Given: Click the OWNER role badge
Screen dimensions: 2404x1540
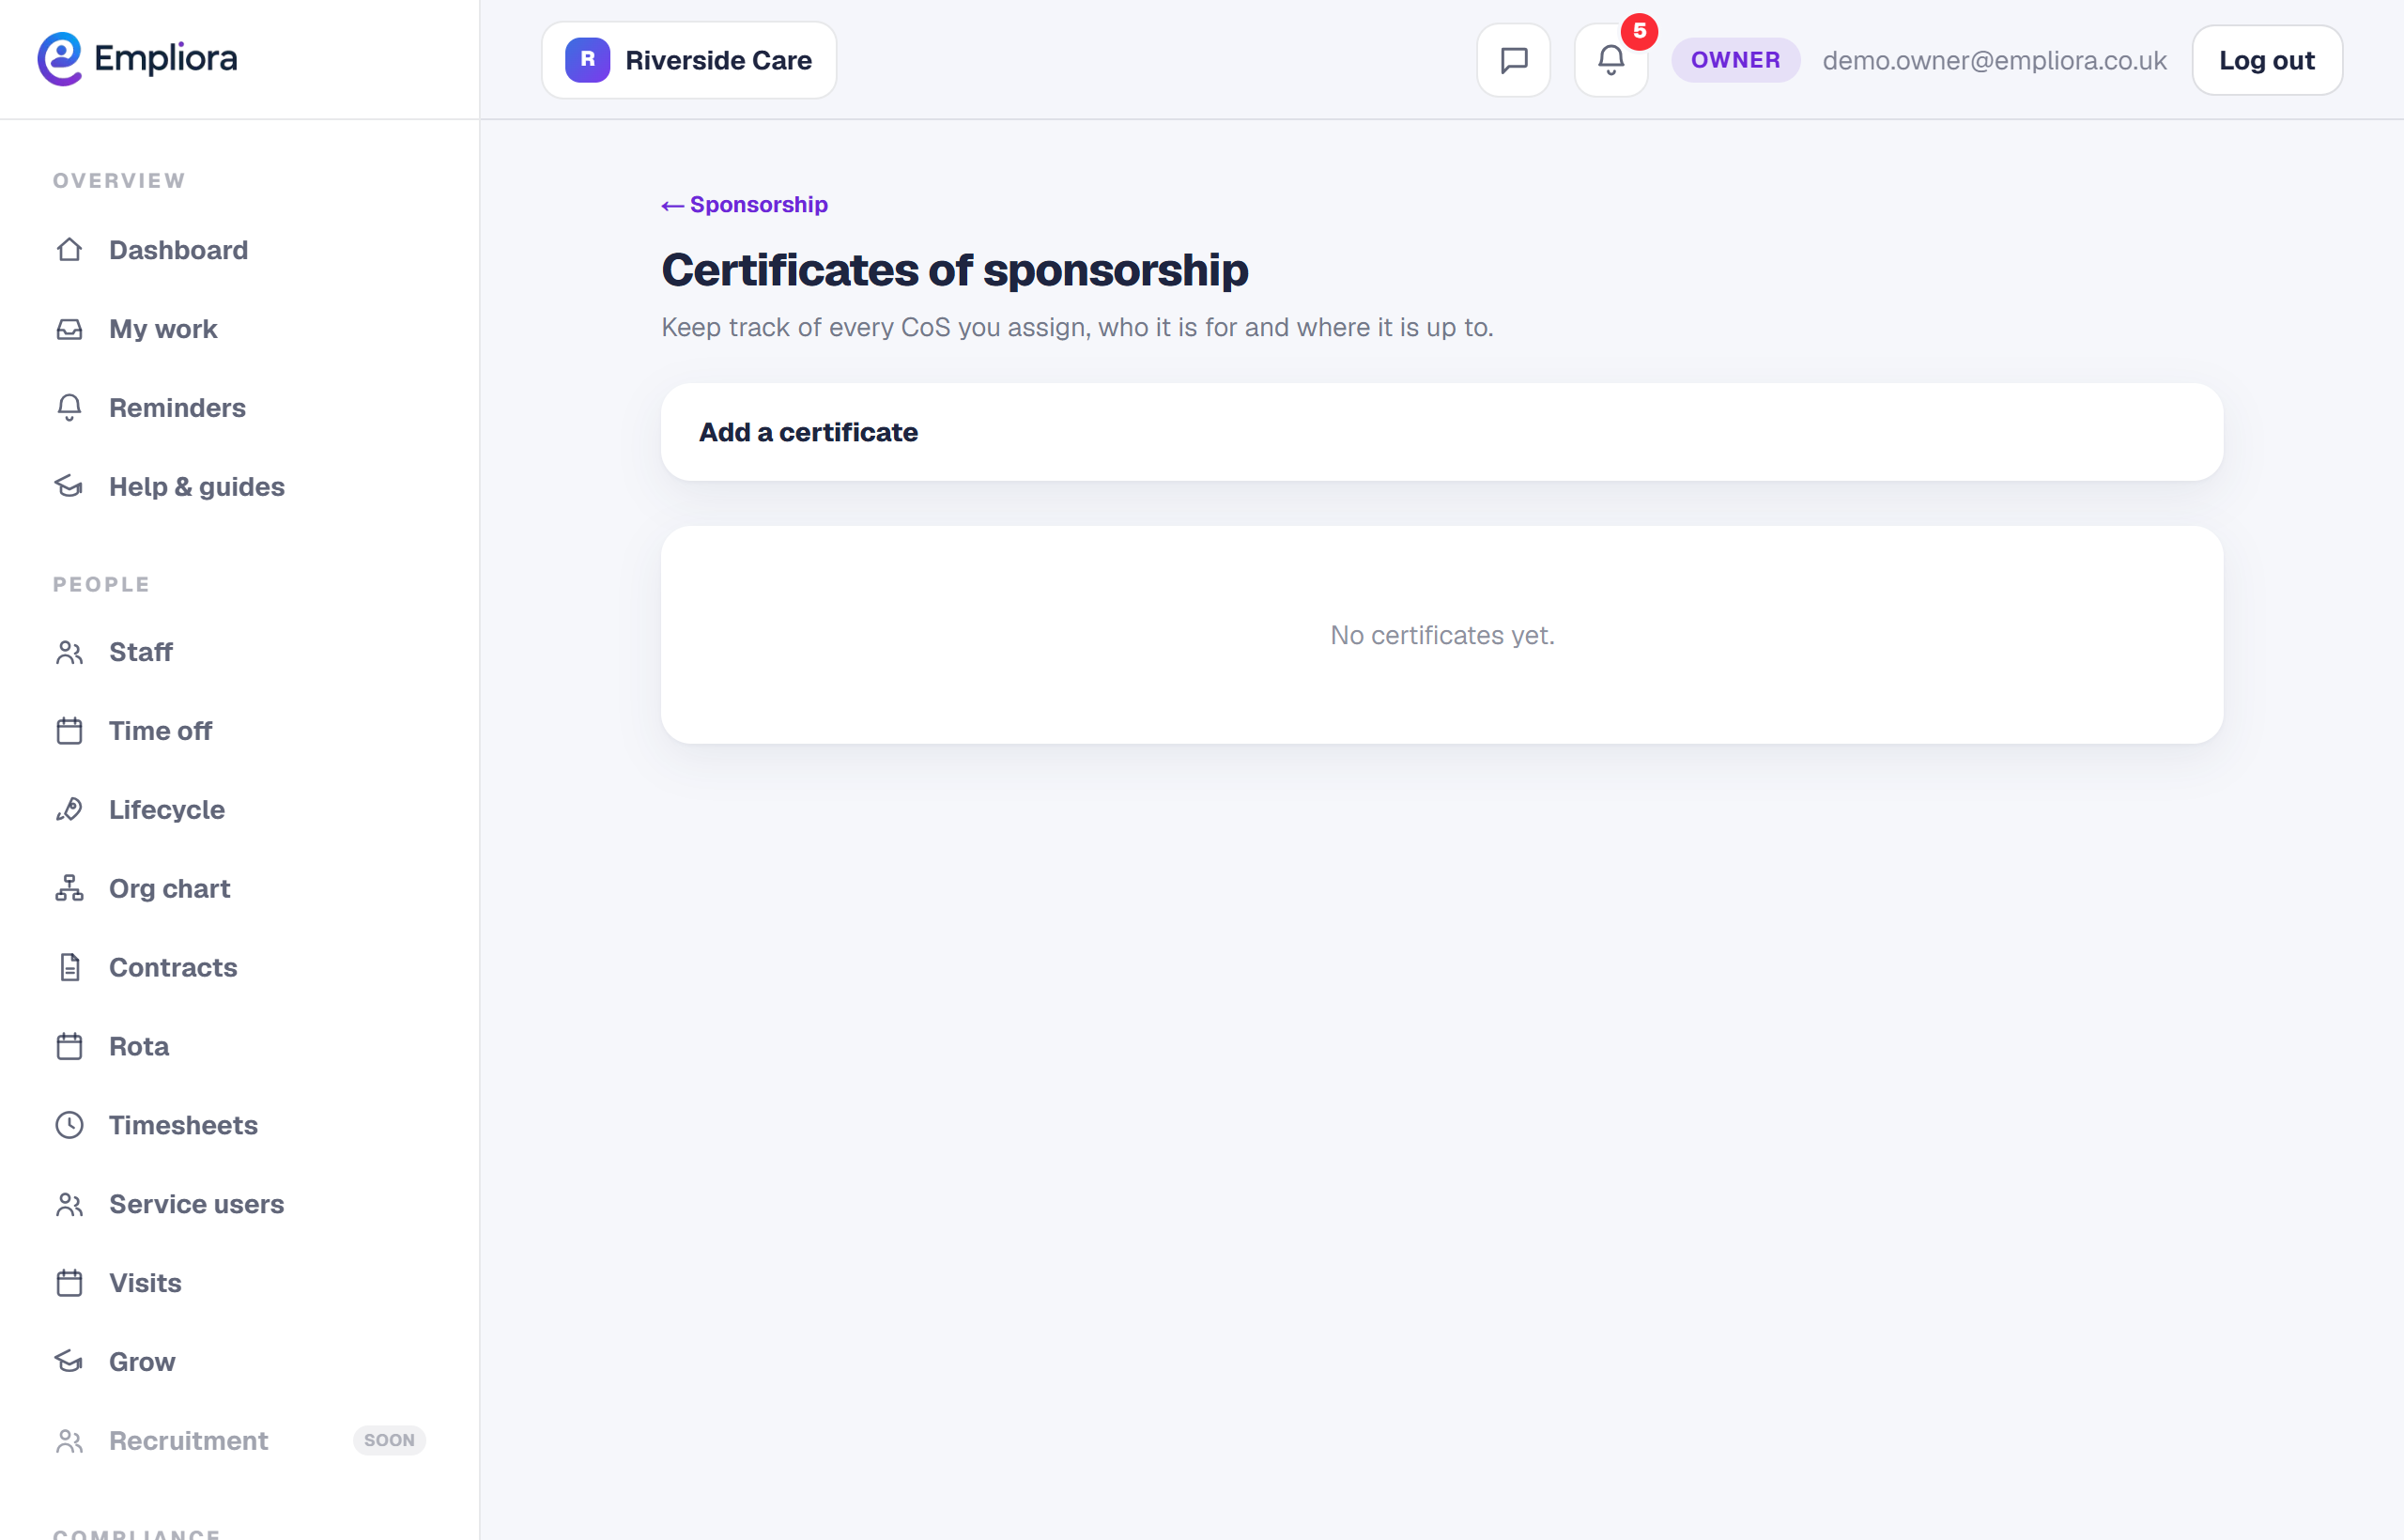Looking at the screenshot, I should pyautogui.click(x=1735, y=60).
